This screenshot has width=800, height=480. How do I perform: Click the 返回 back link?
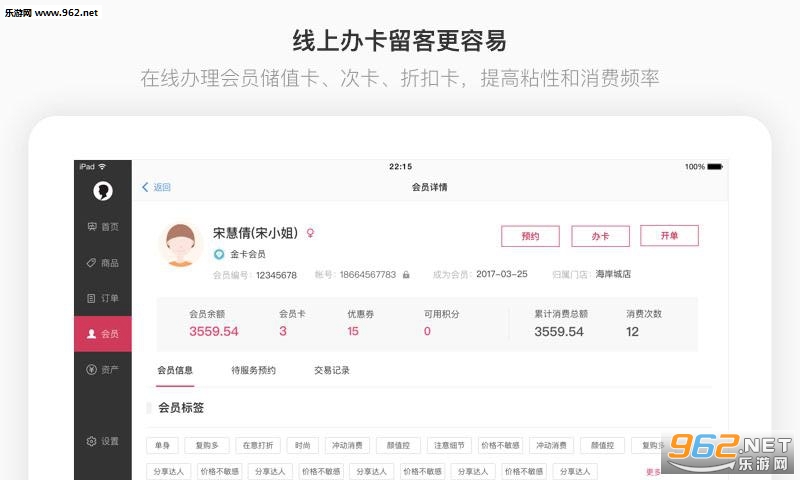click(162, 187)
